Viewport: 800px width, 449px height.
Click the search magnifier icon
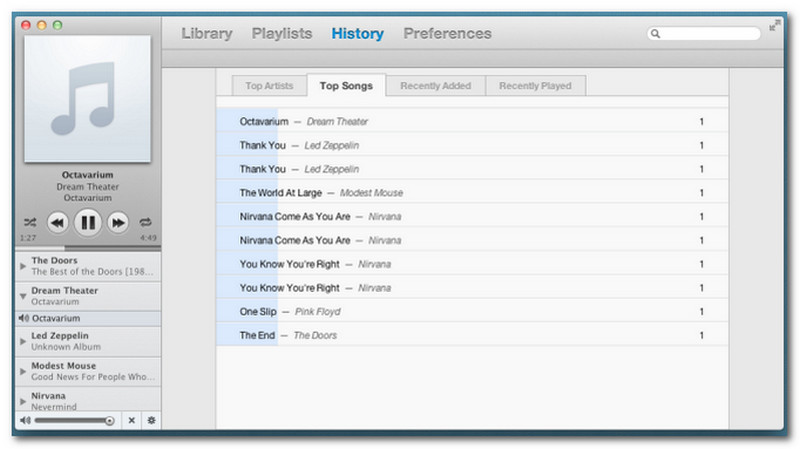pos(656,34)
